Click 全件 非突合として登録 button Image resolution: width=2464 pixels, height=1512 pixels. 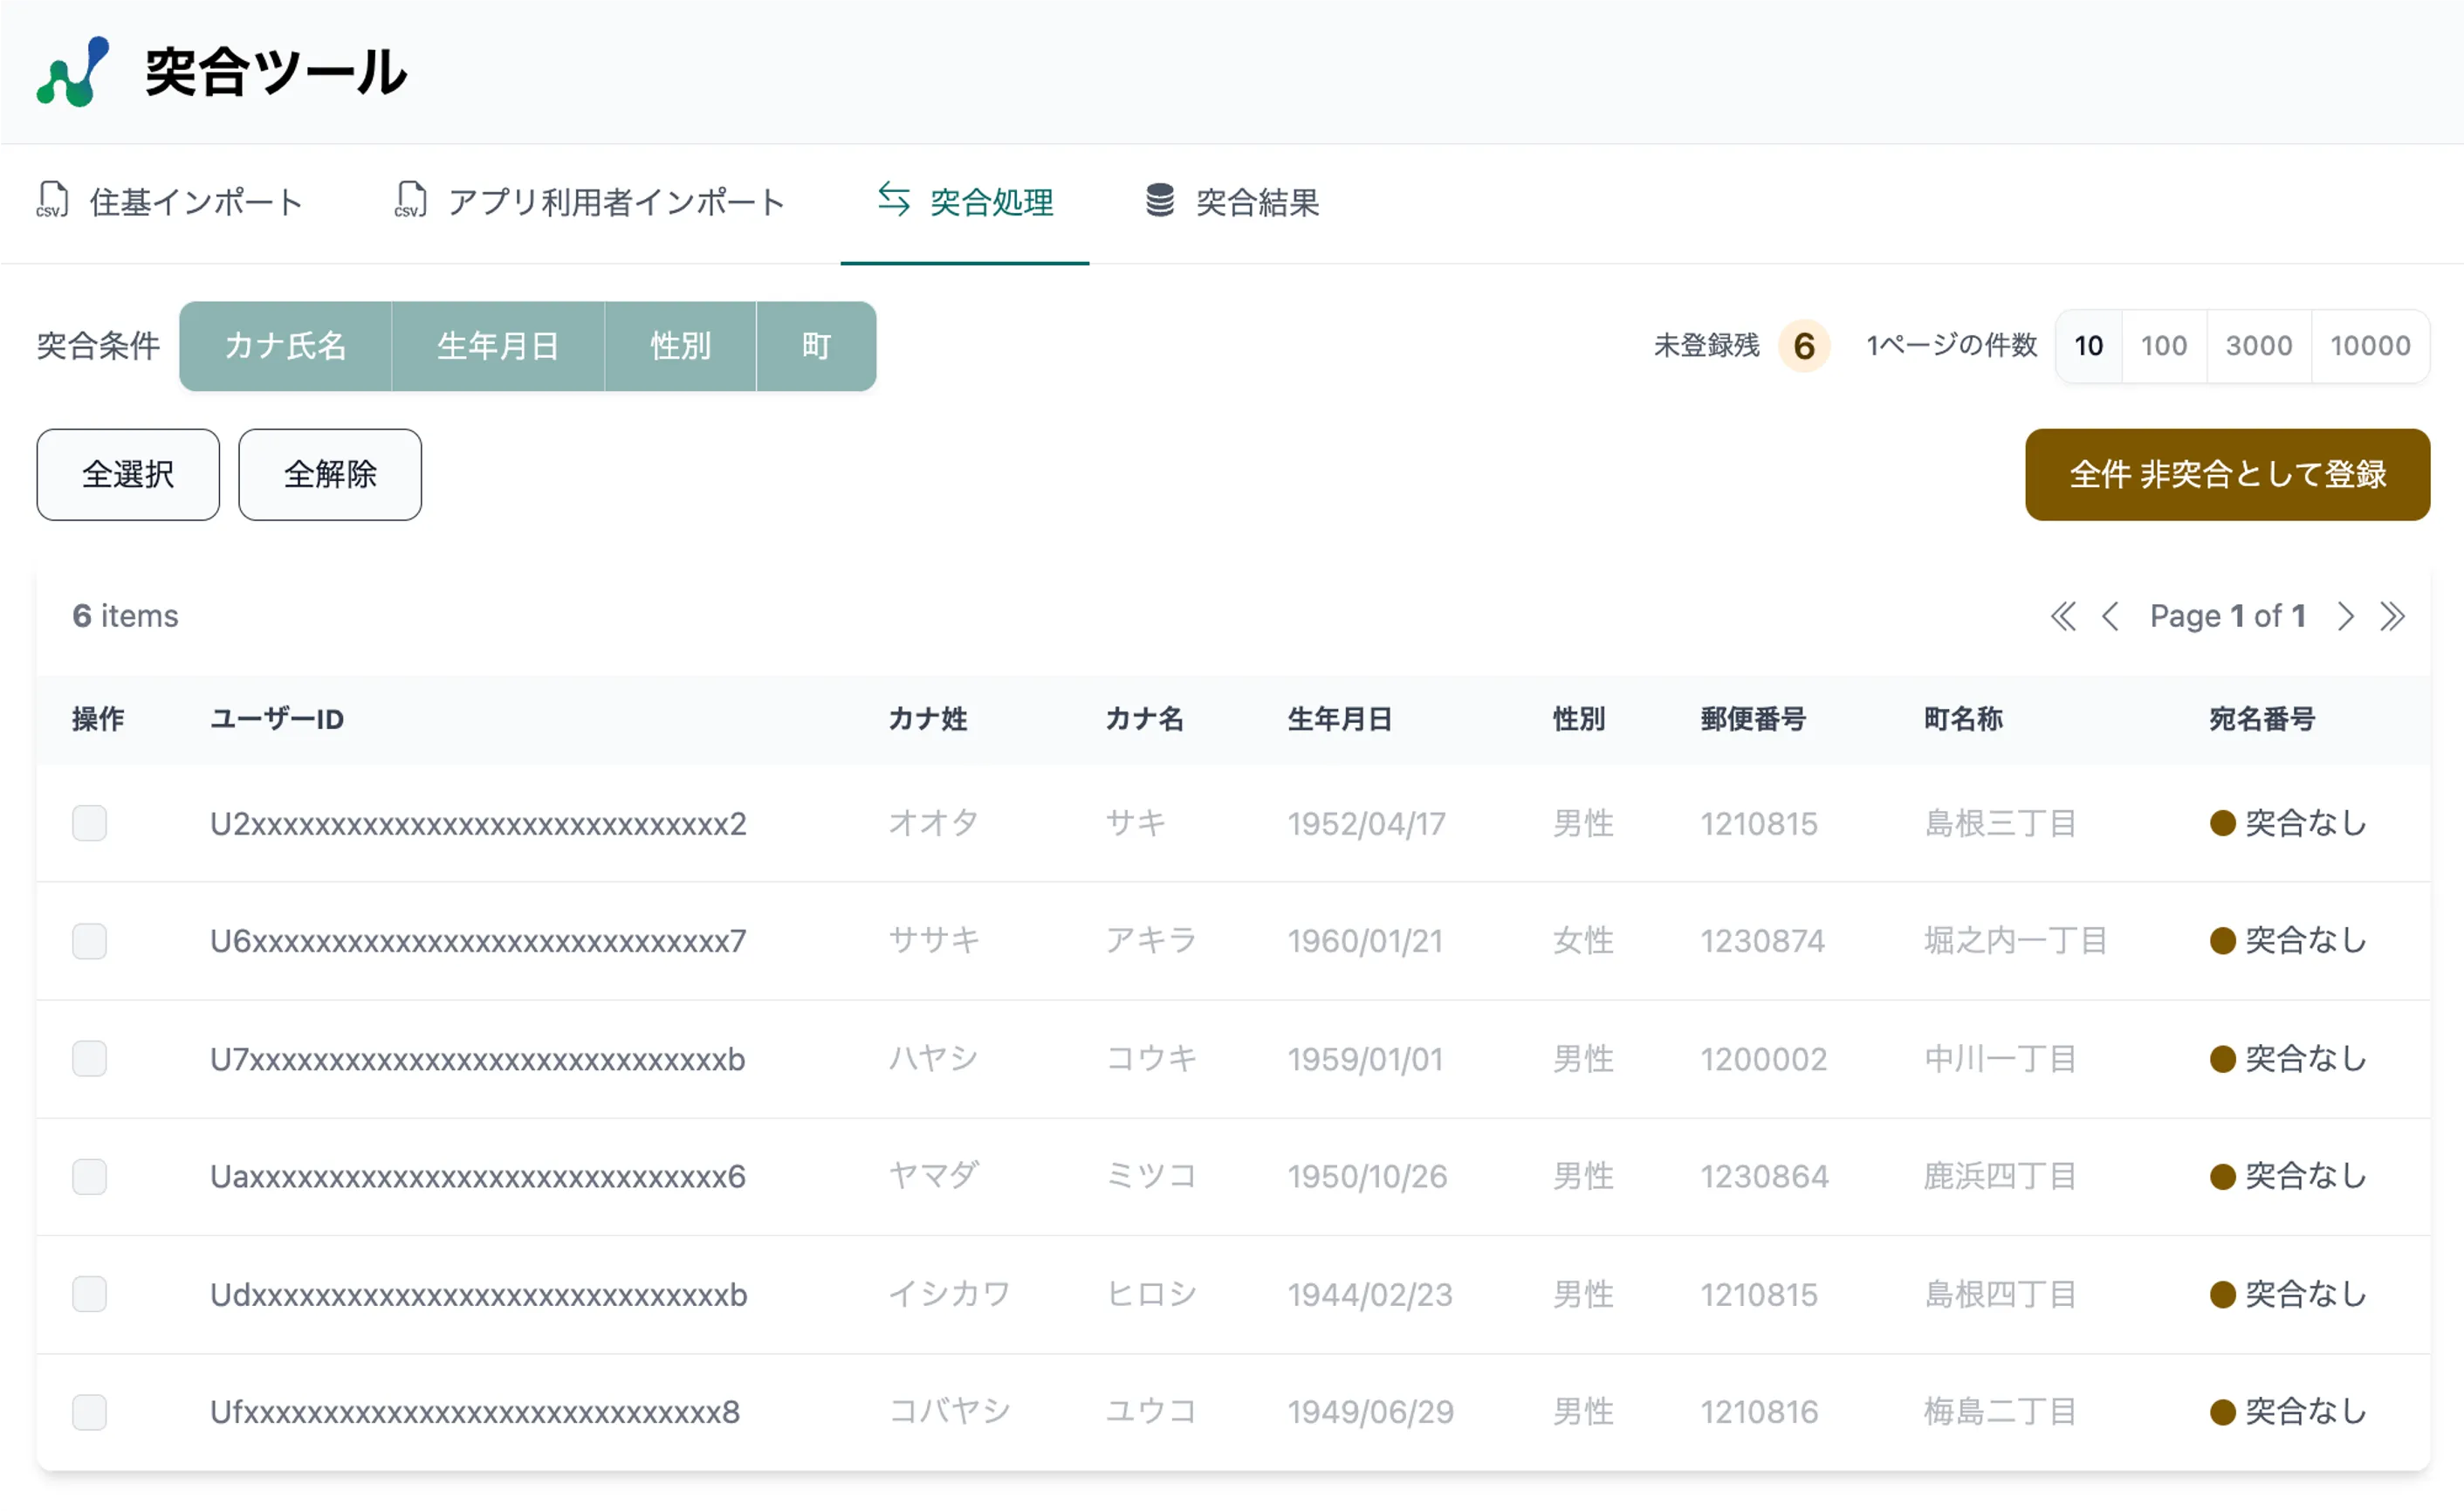coord(2227,474)
